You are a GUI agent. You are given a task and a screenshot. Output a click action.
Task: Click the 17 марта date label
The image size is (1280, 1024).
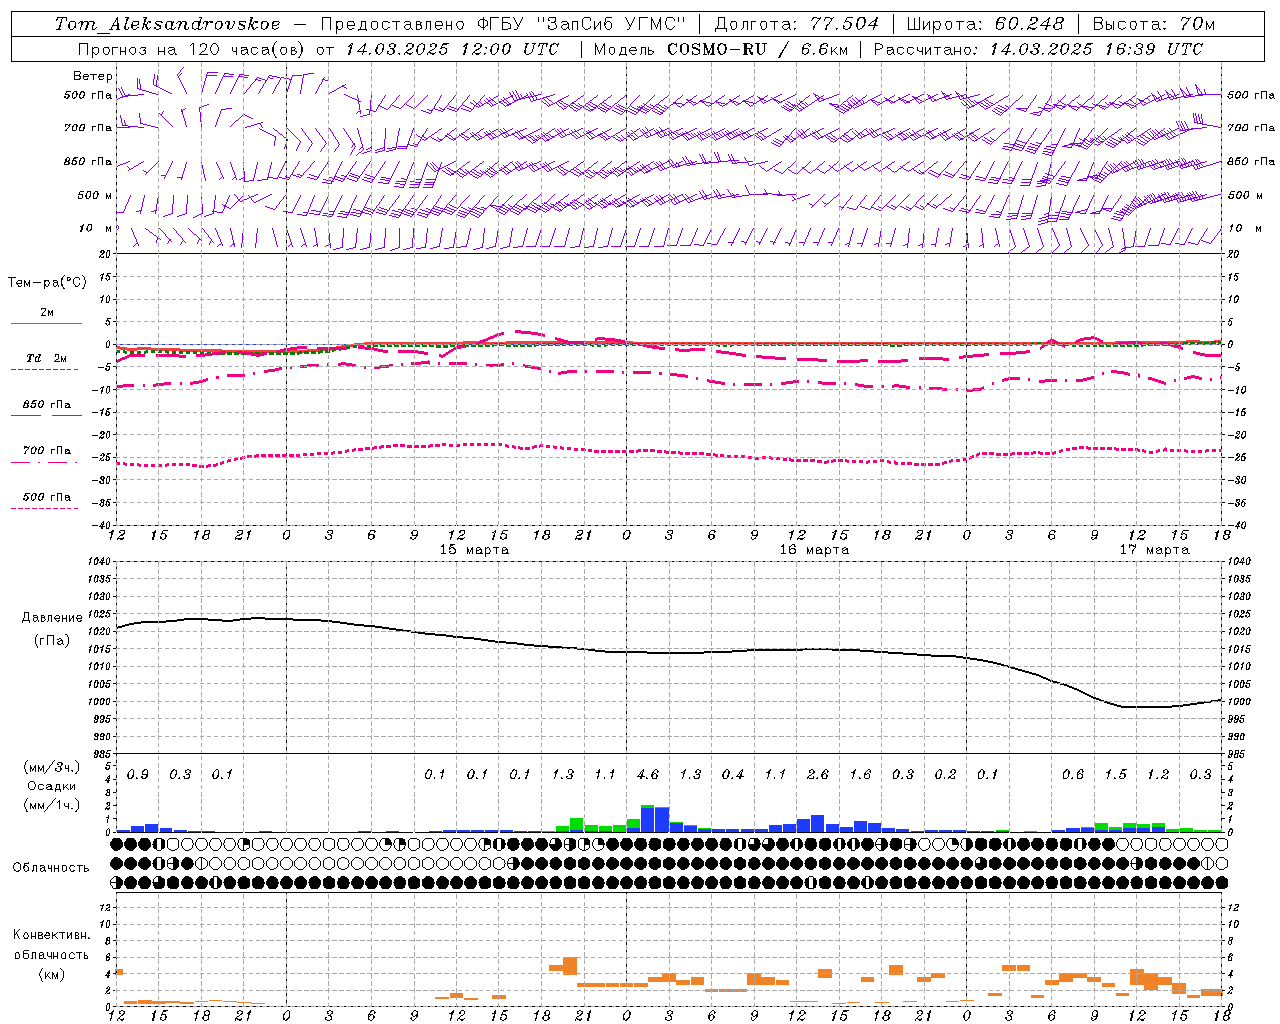pos(1154,550)
